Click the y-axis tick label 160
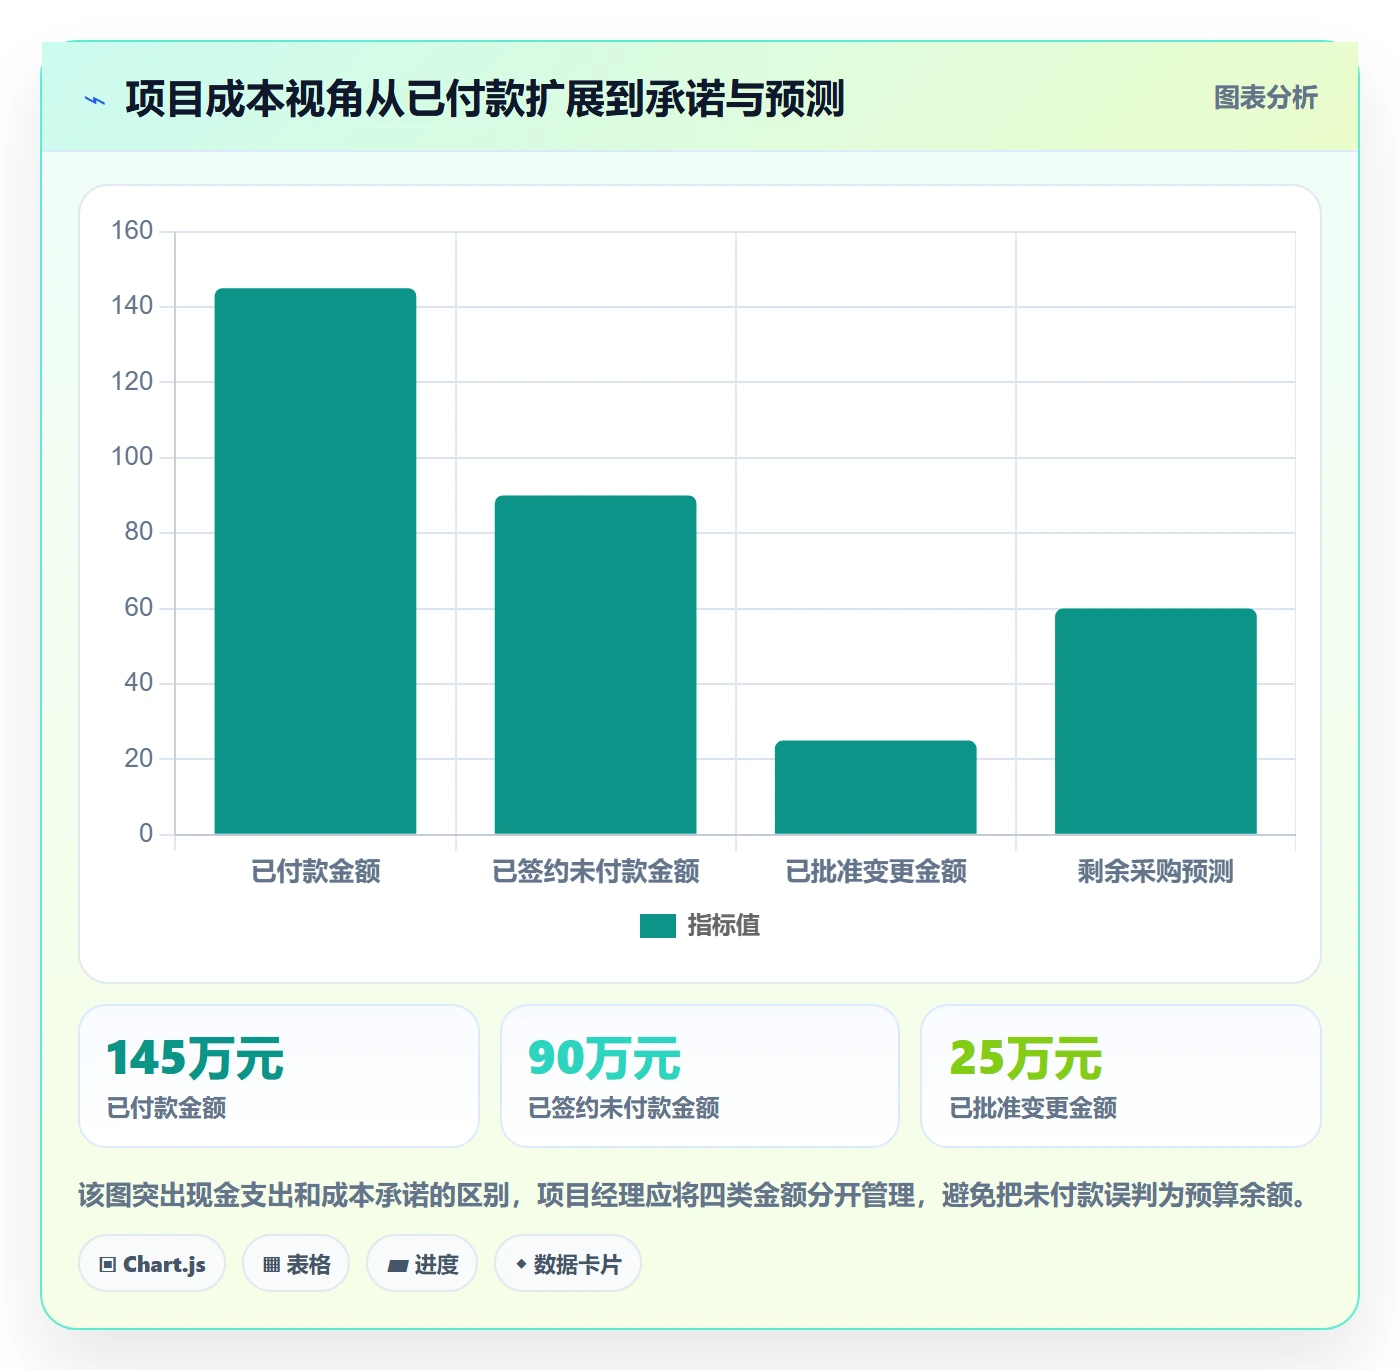This screenshot has width=1400, height=1370. [x=132, y=231]
